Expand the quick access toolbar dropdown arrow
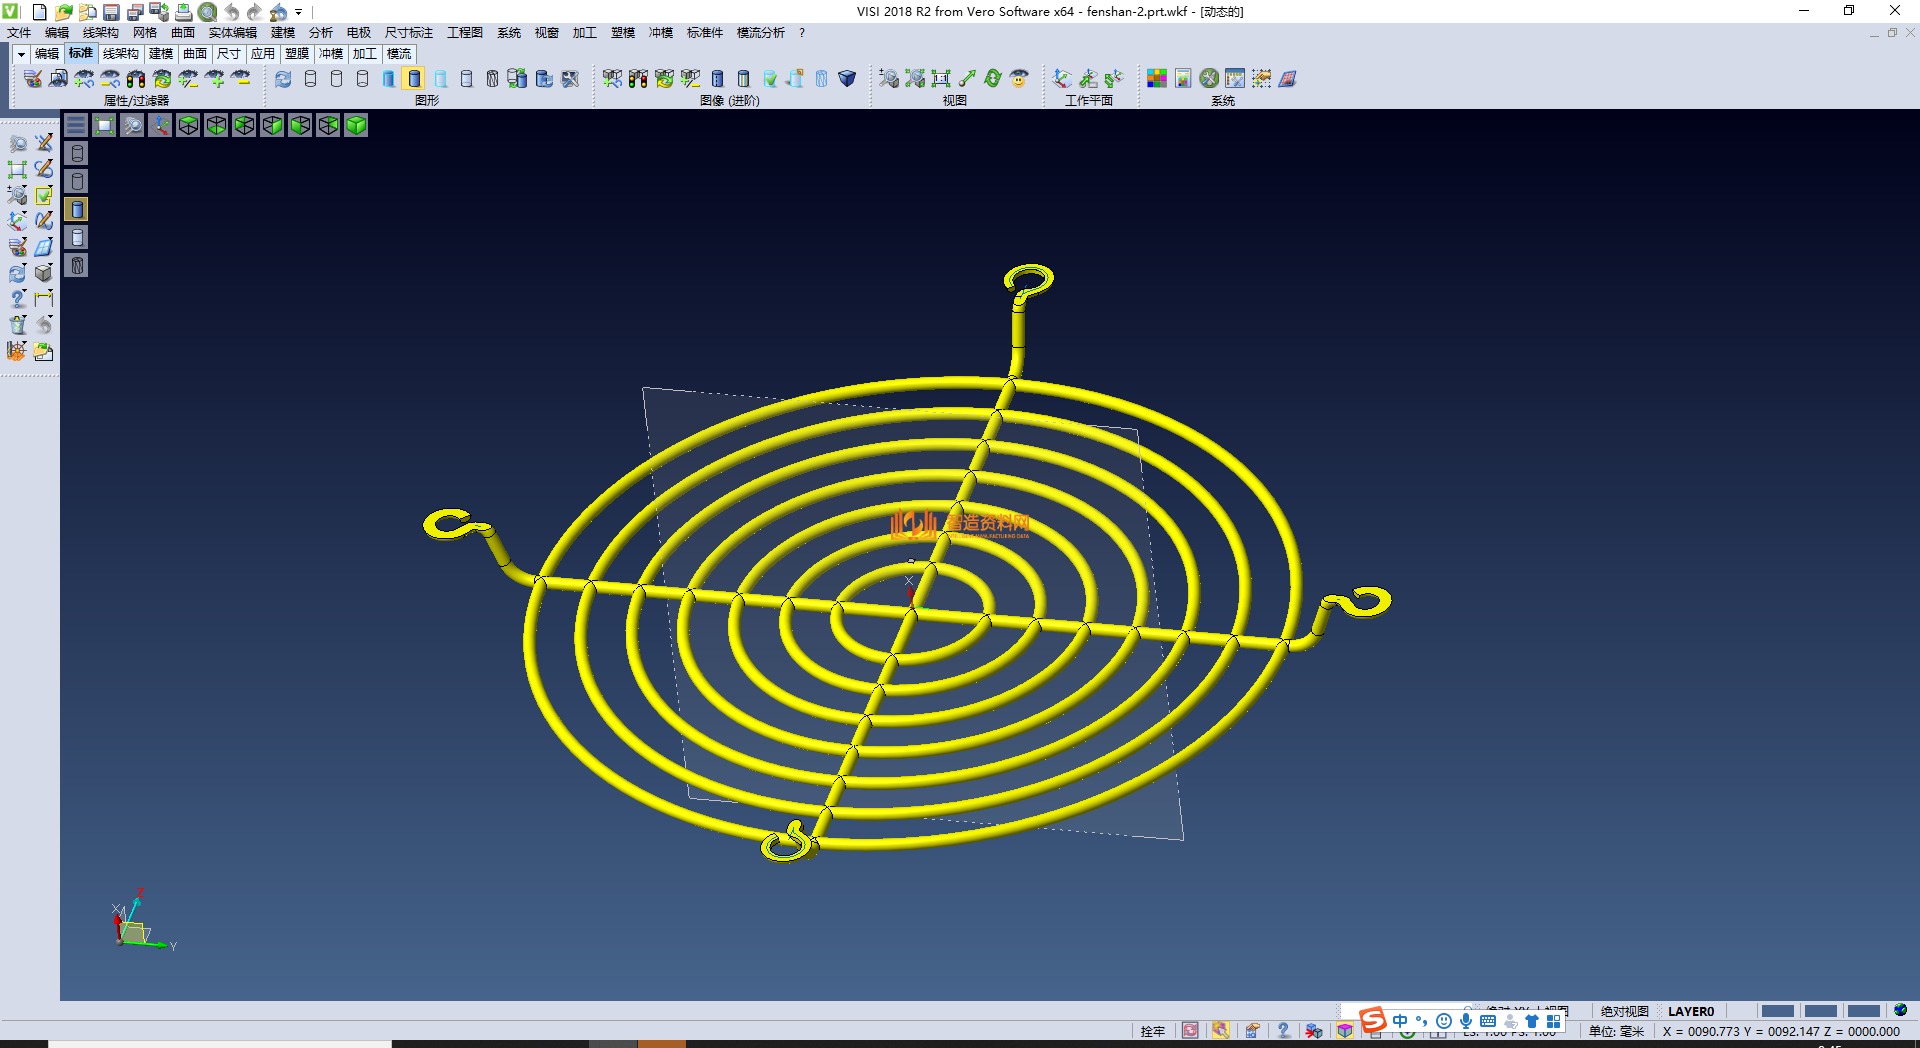1920x1048 pixels. coord(299,12)
